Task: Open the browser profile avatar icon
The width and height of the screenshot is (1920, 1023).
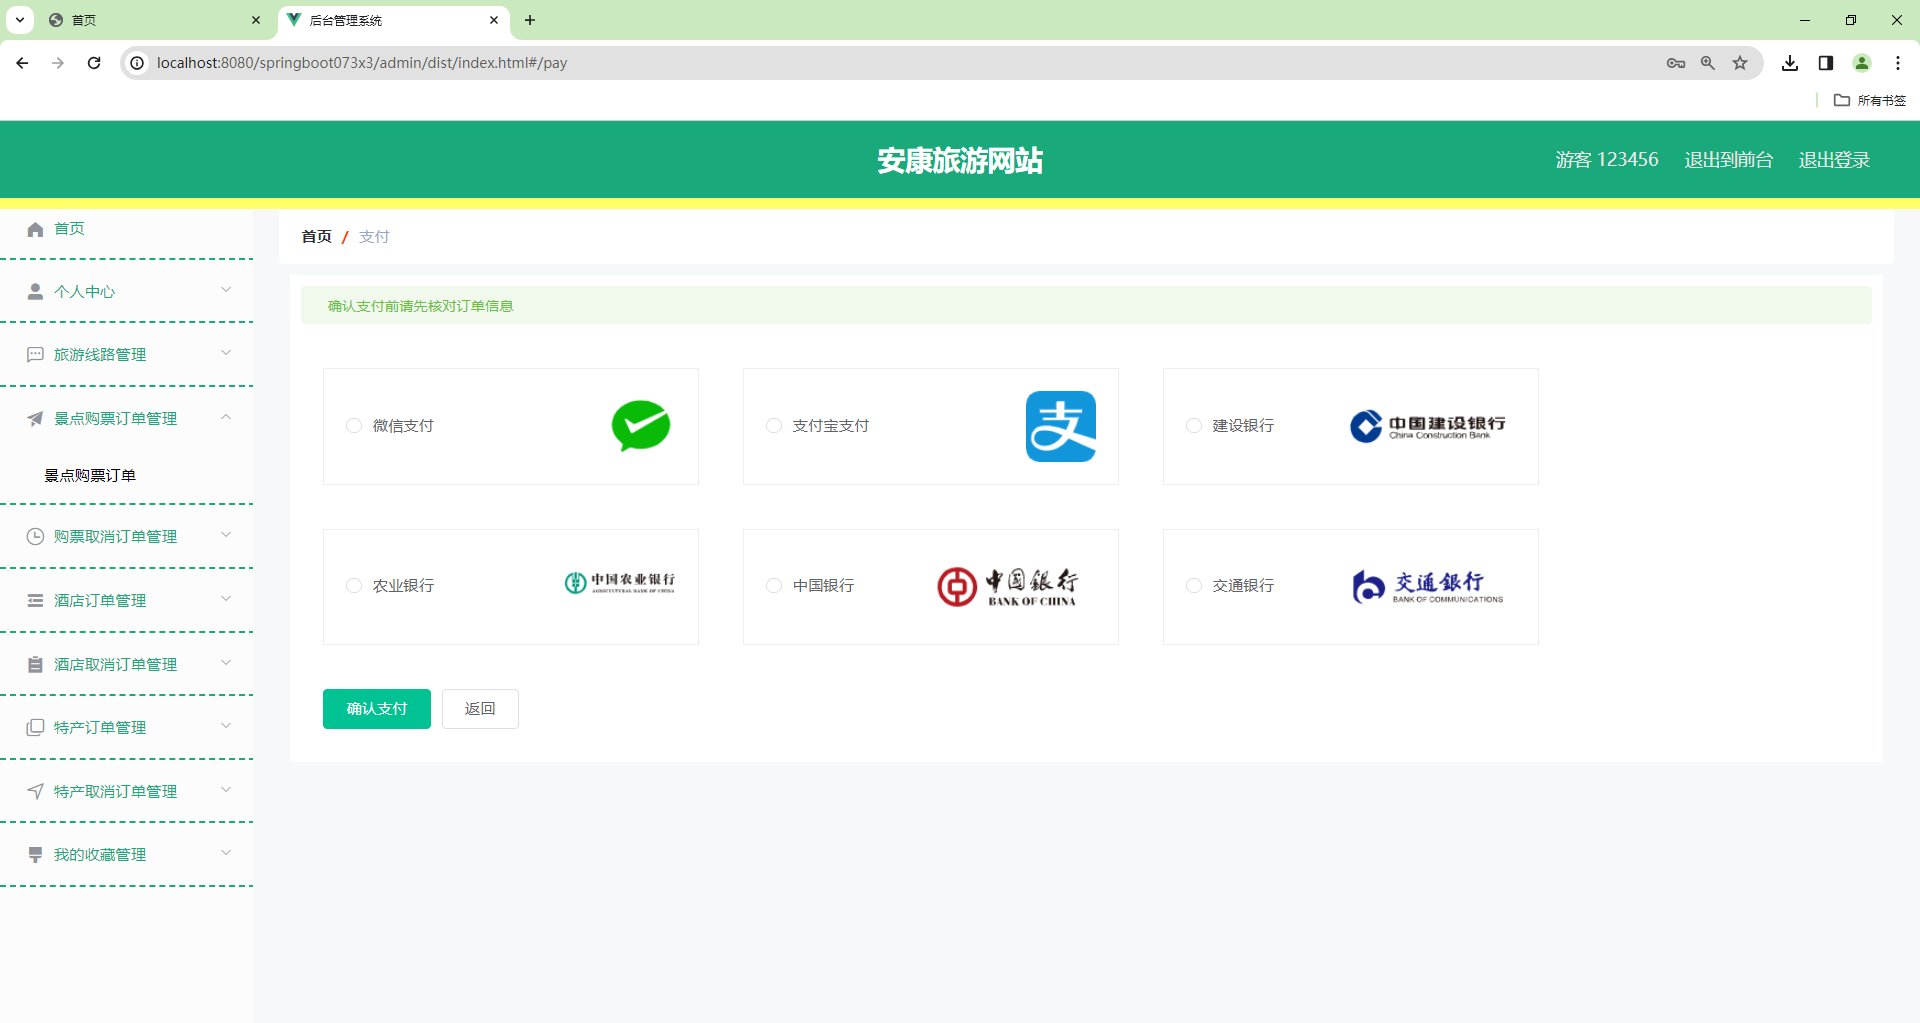Action: (1862, 63)
